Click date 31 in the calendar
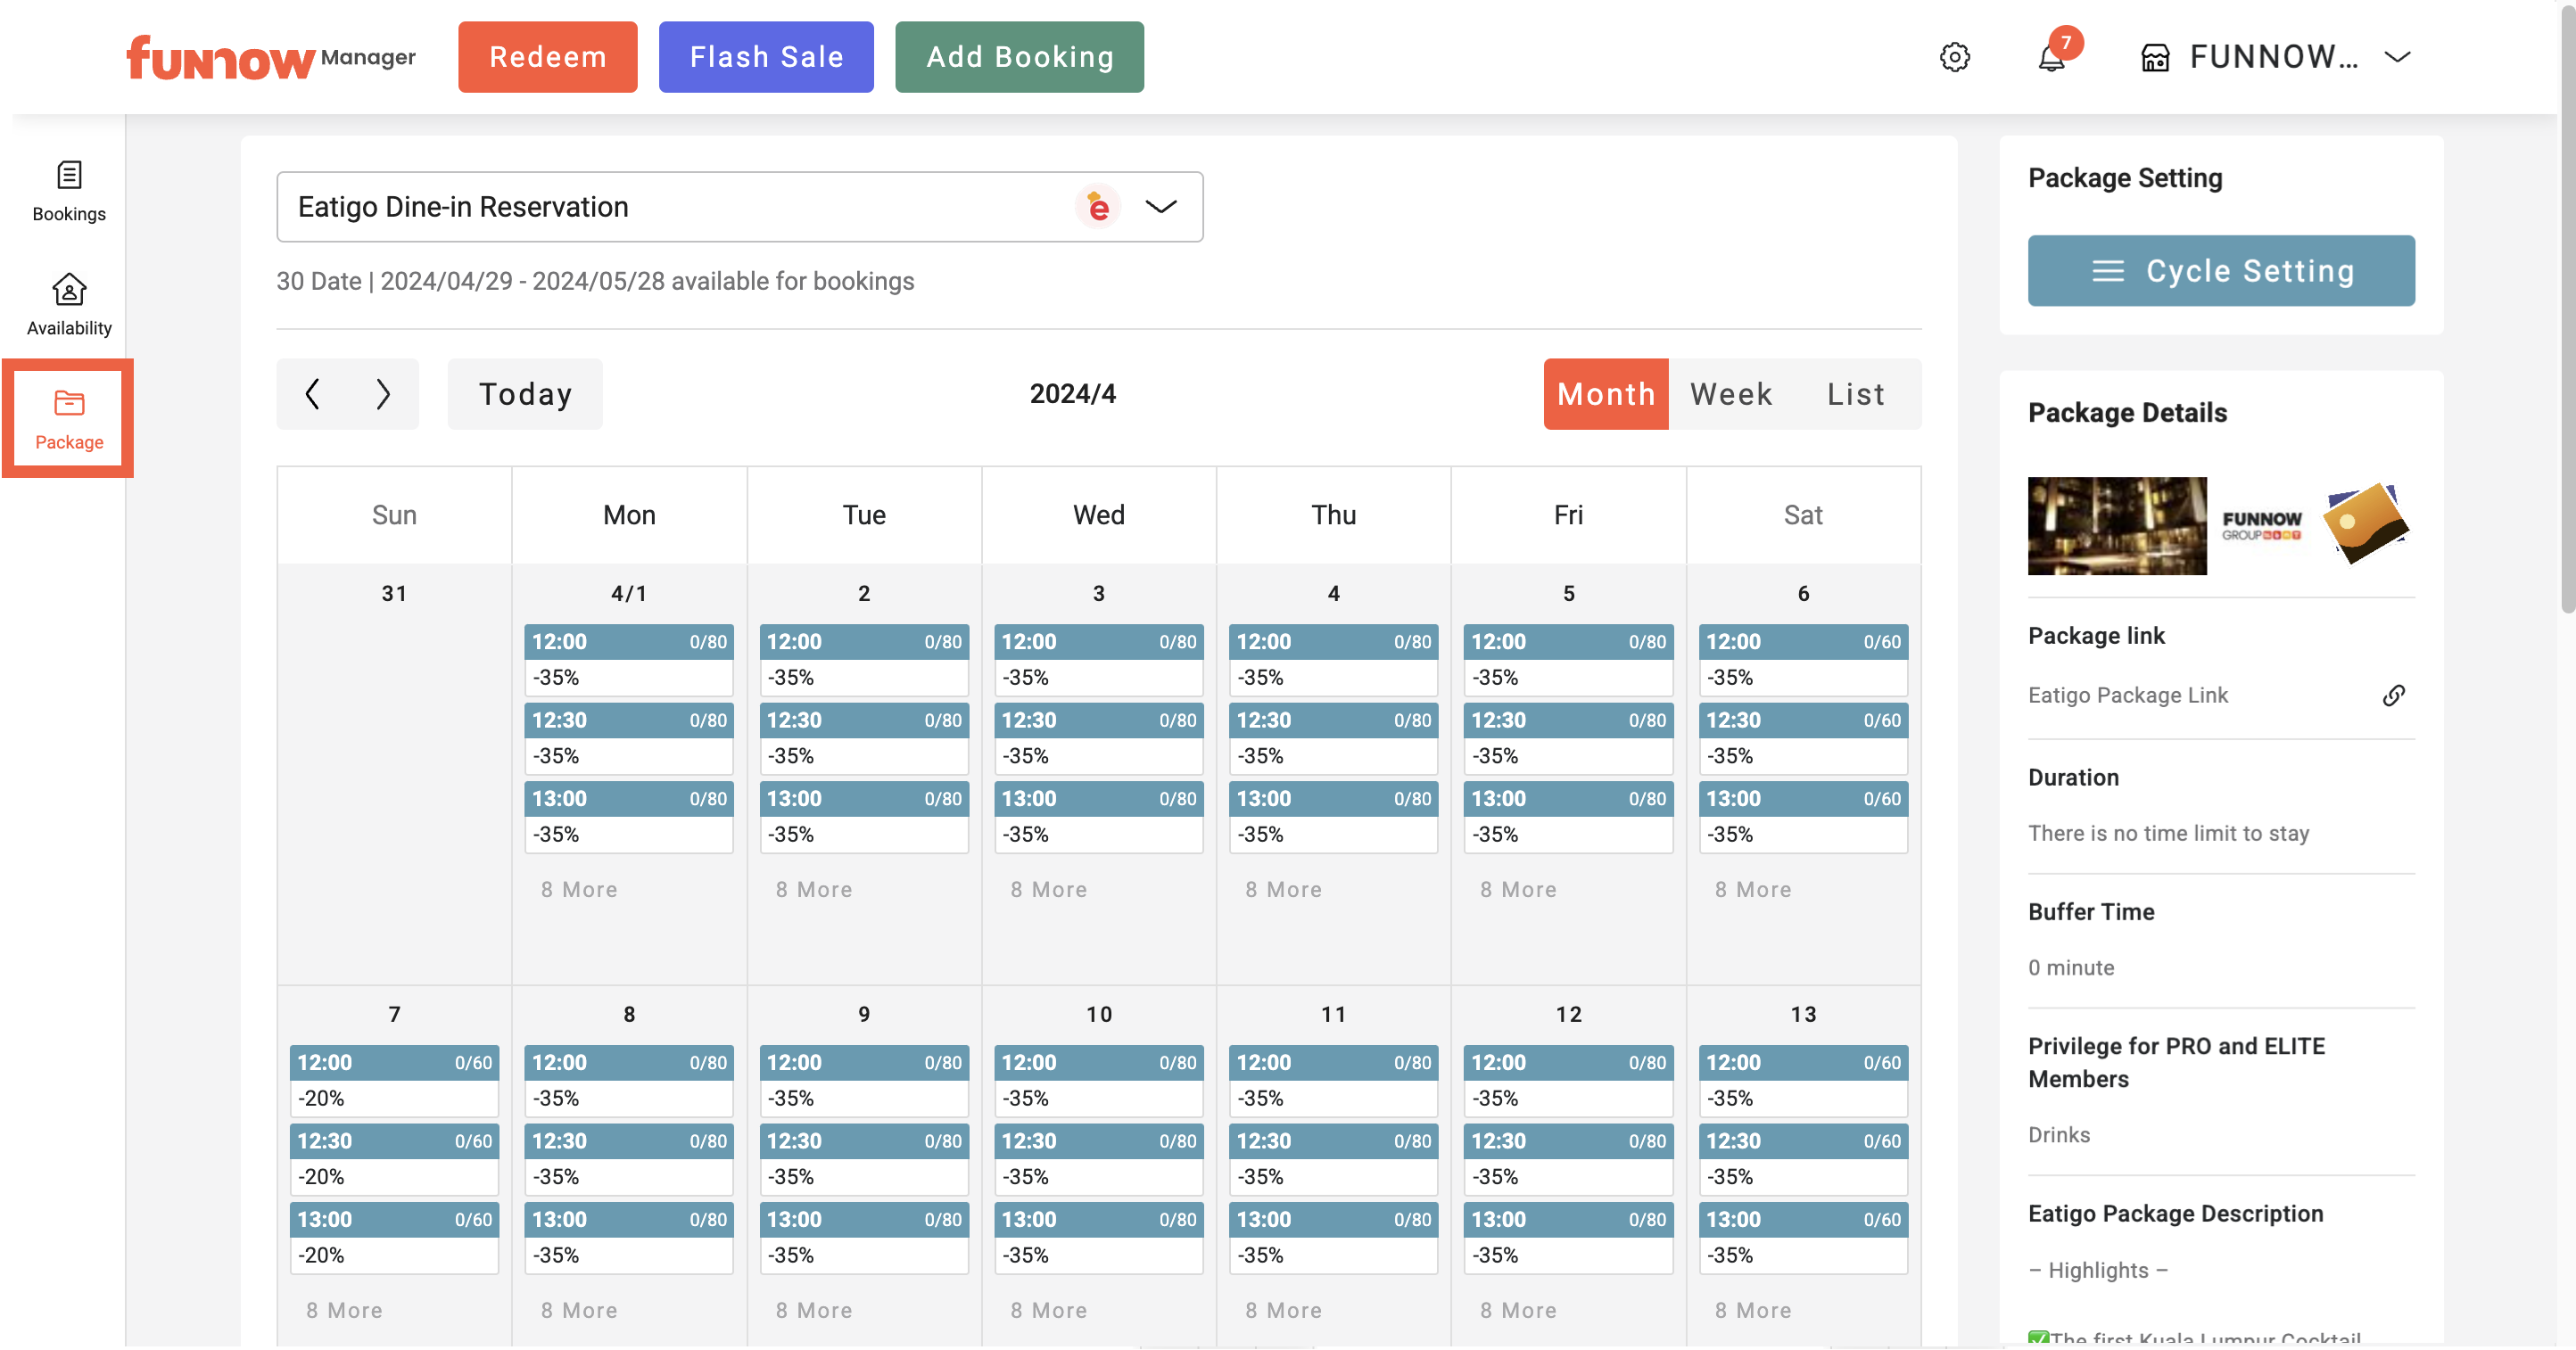This screenshot has width=2576, height=1350. point(394,593)
